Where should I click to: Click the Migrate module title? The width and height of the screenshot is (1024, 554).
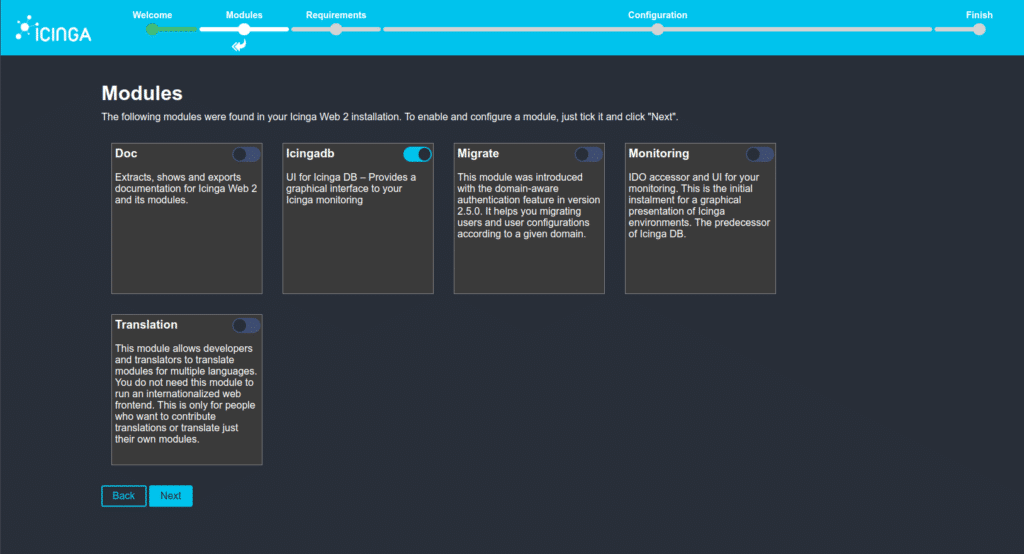pos(478,154)
